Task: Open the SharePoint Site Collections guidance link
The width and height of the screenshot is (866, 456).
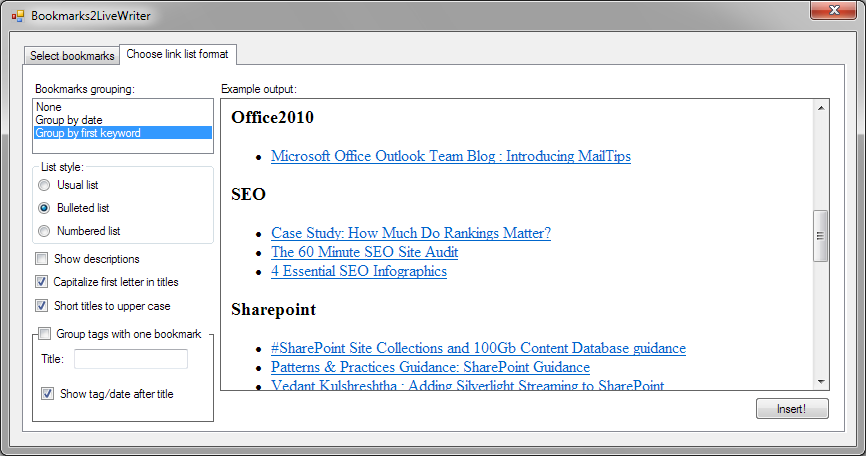Action: (x=478, y=348)
